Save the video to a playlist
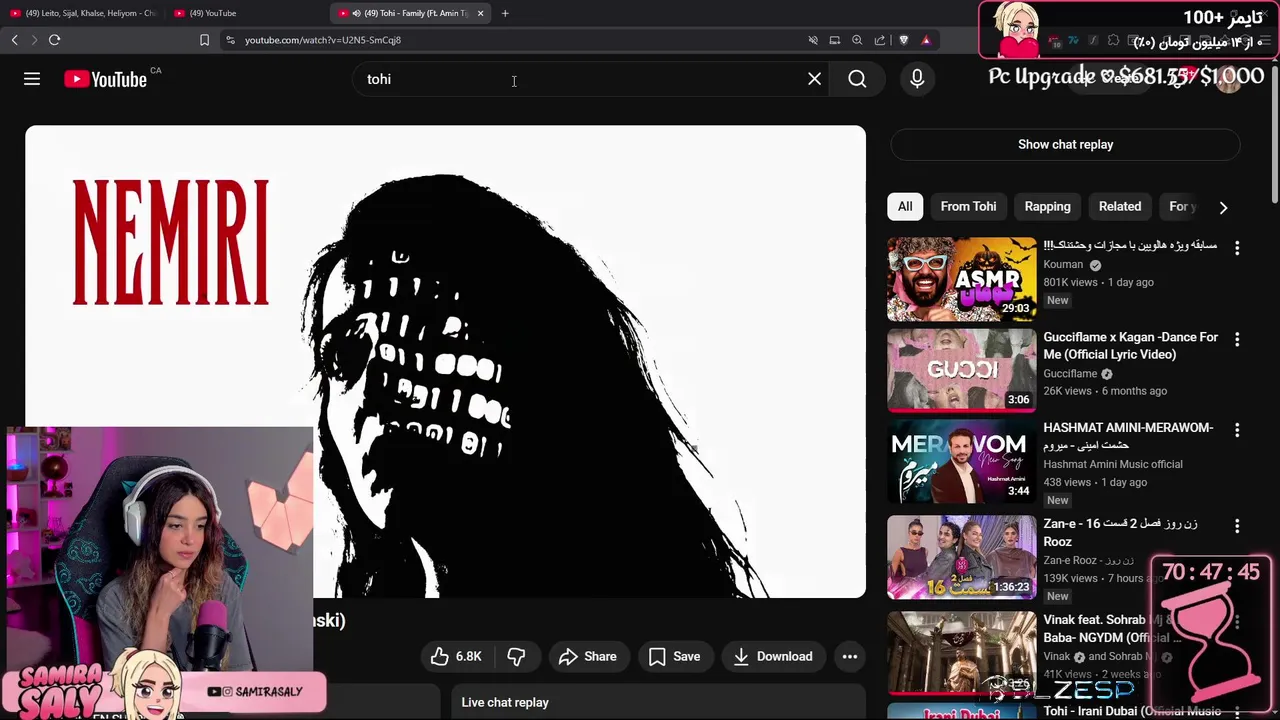 [x=674, y=656]
